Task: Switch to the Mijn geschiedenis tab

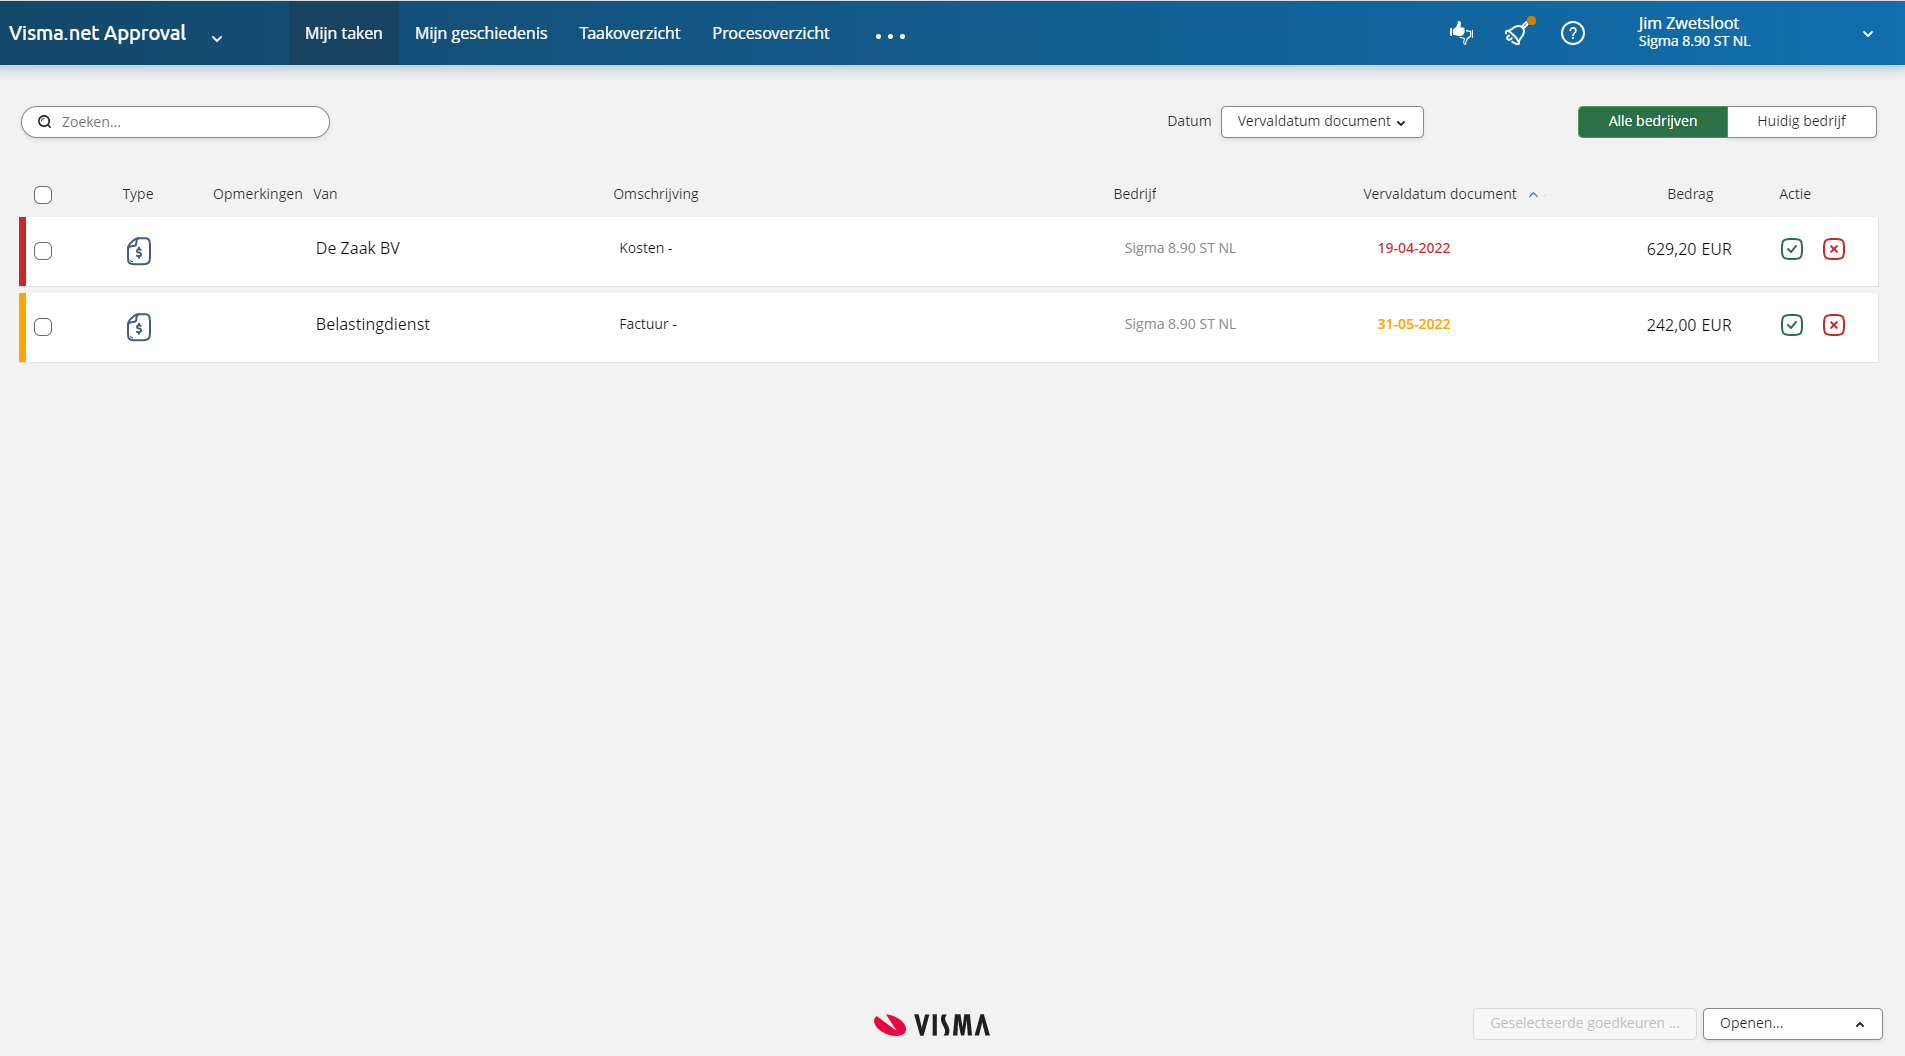Action: pyautogui.click(x=481, y=32)
